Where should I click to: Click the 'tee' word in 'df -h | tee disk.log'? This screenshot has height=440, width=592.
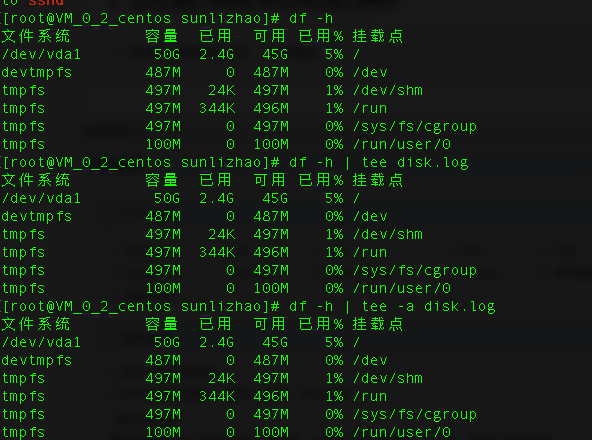[374, 163]
